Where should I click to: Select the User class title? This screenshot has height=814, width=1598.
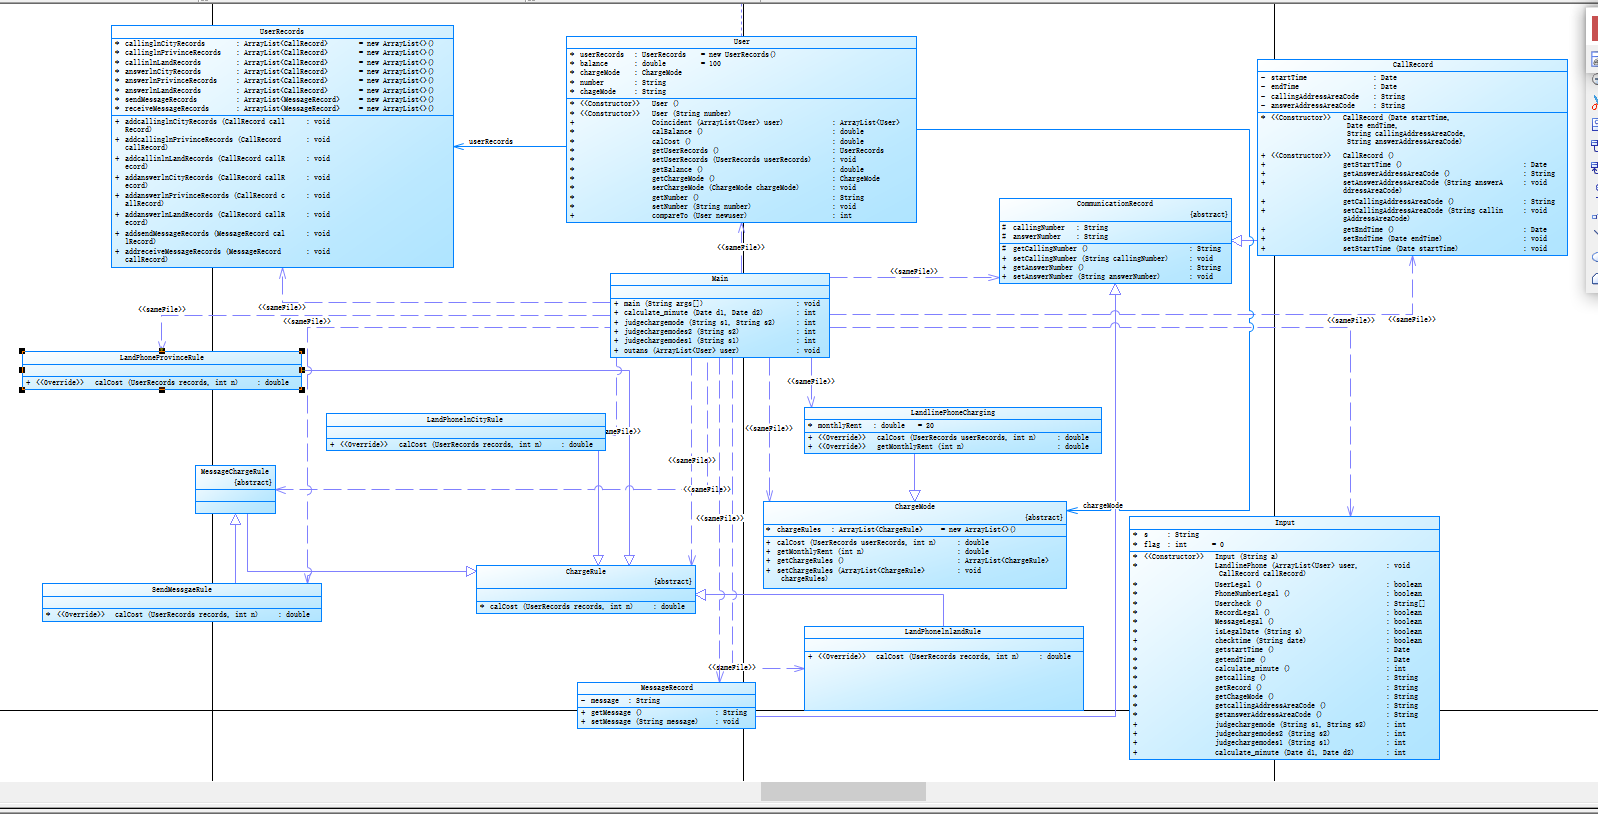point(741,42)
